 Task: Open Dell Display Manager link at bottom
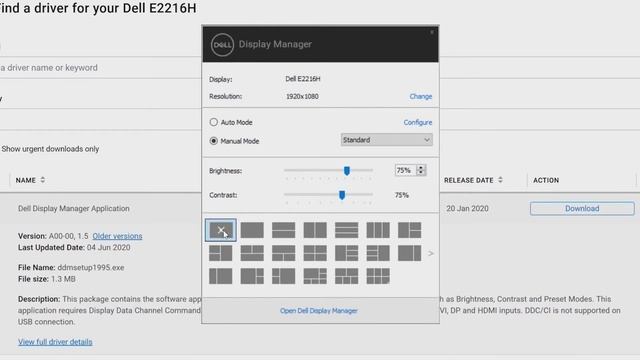(319, 311)
